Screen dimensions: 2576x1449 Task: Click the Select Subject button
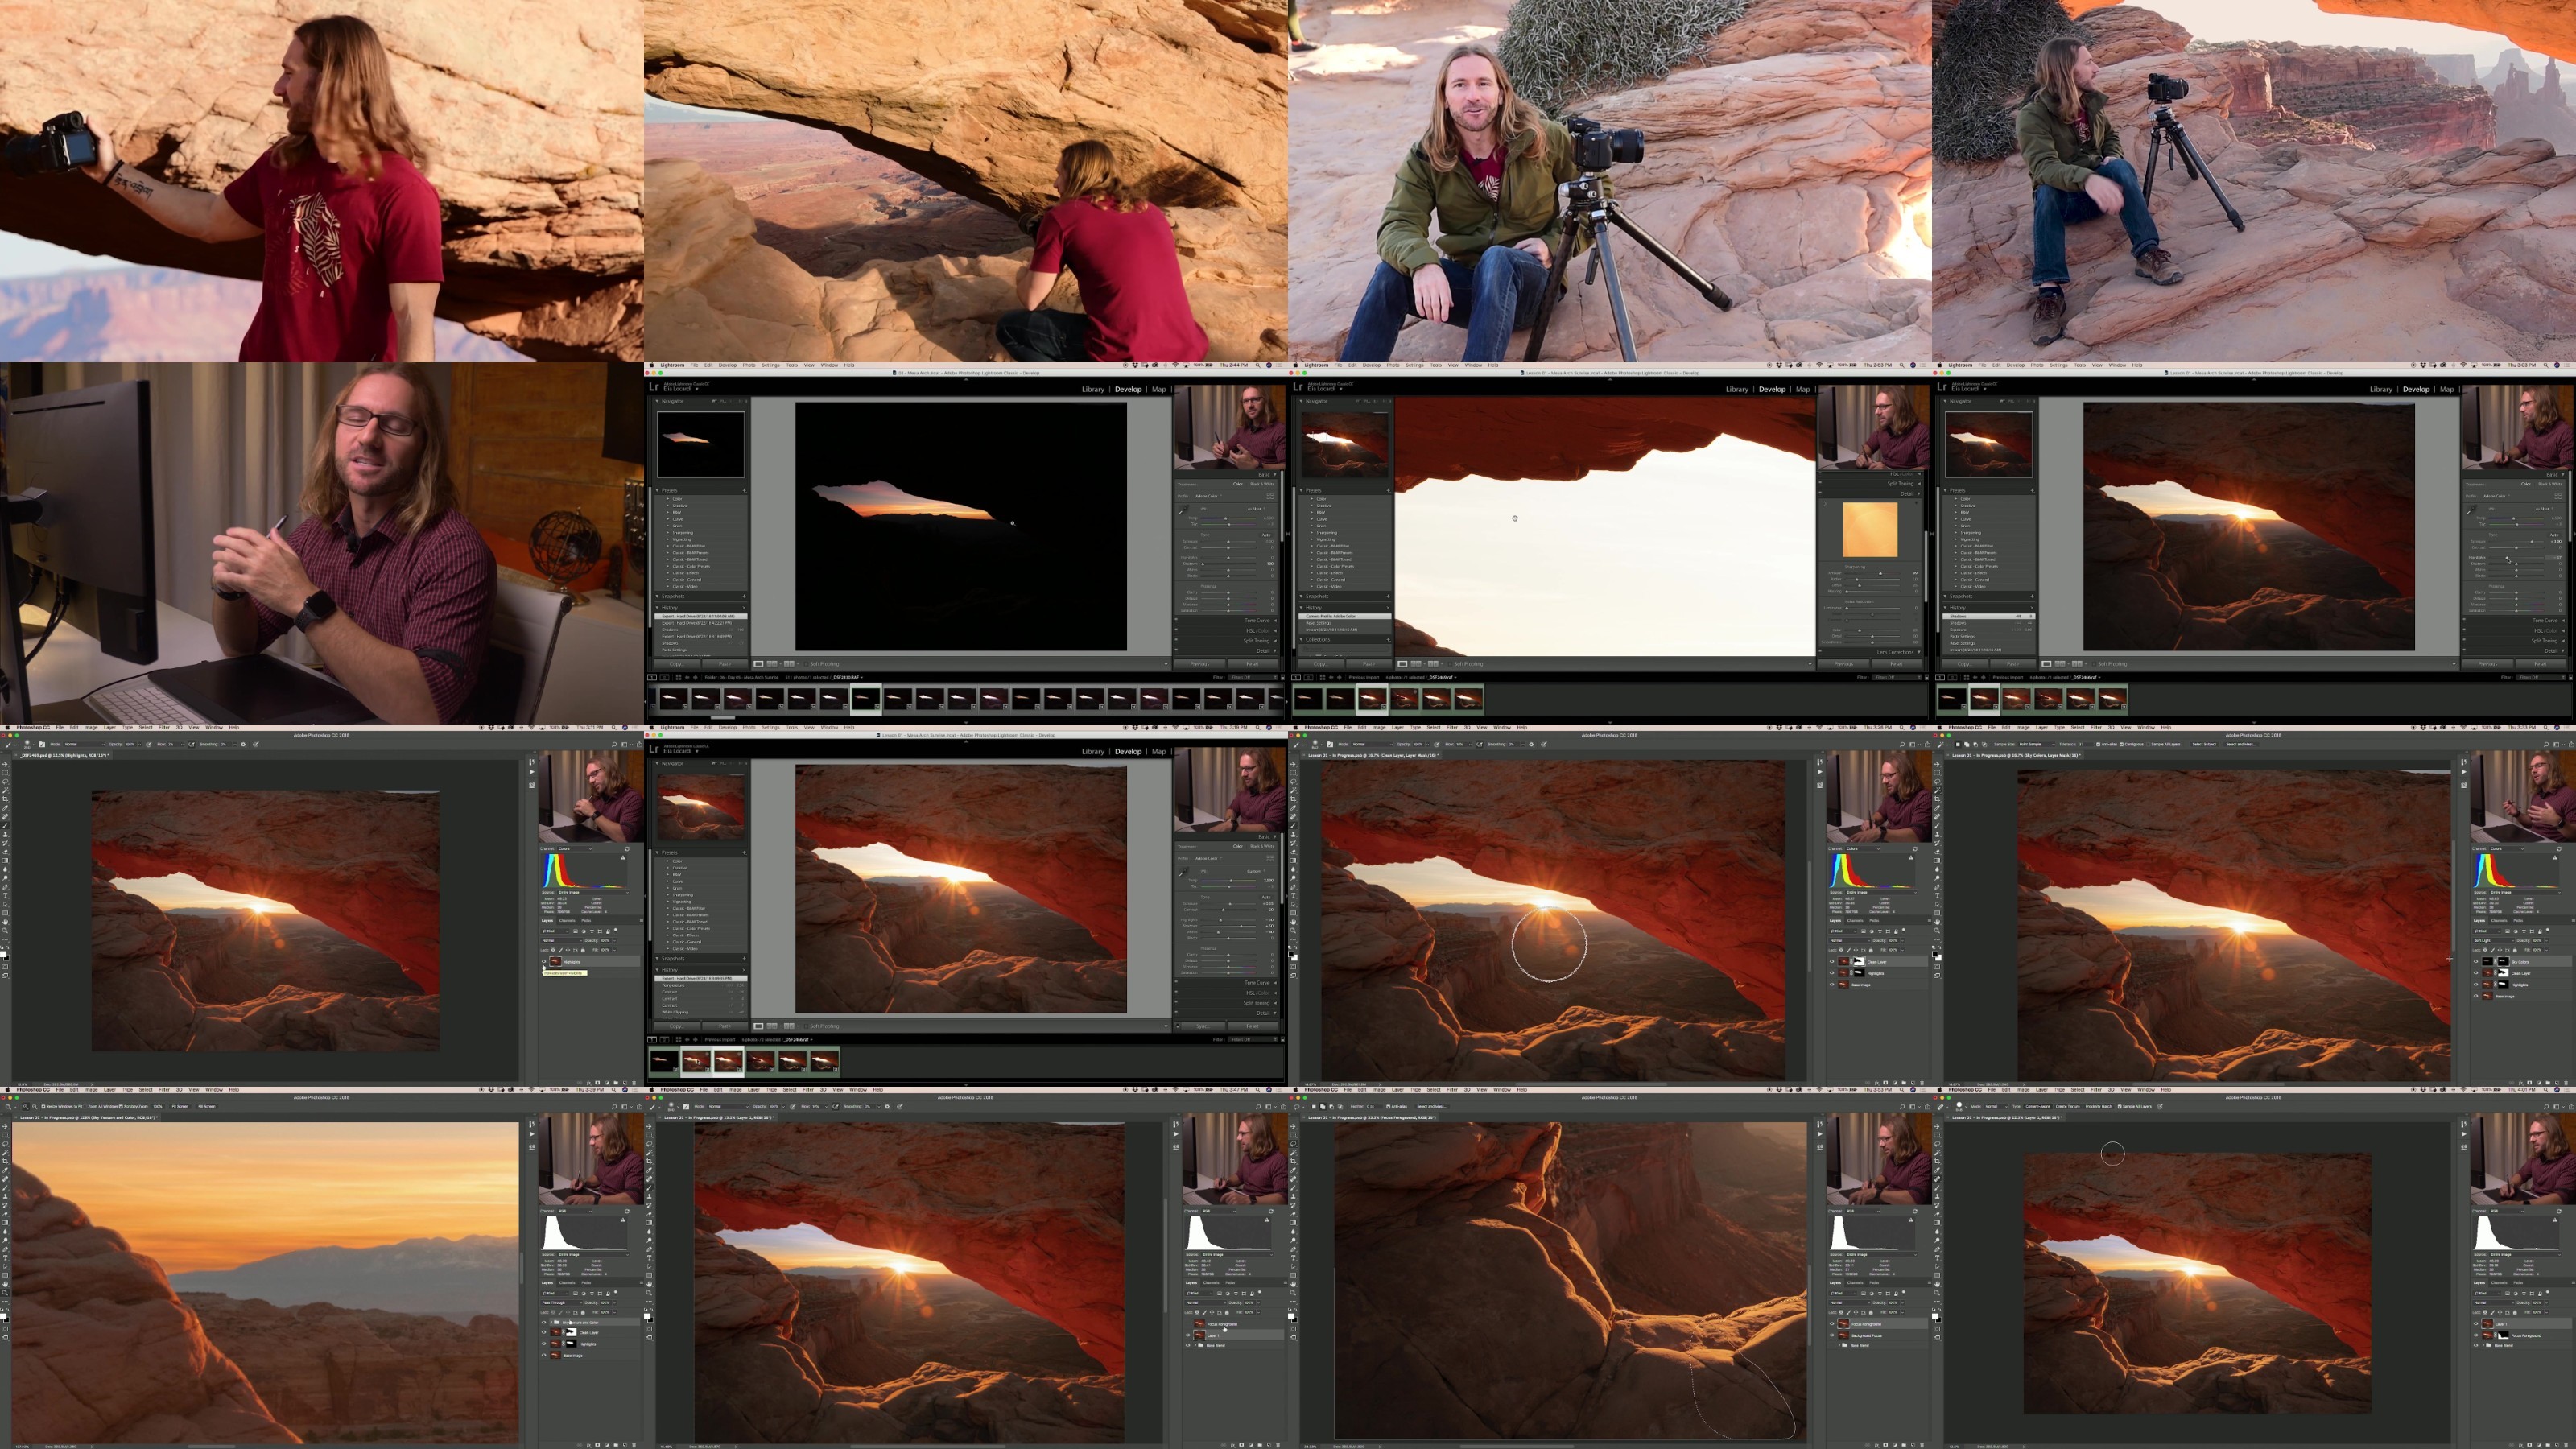coord(2204,744)
